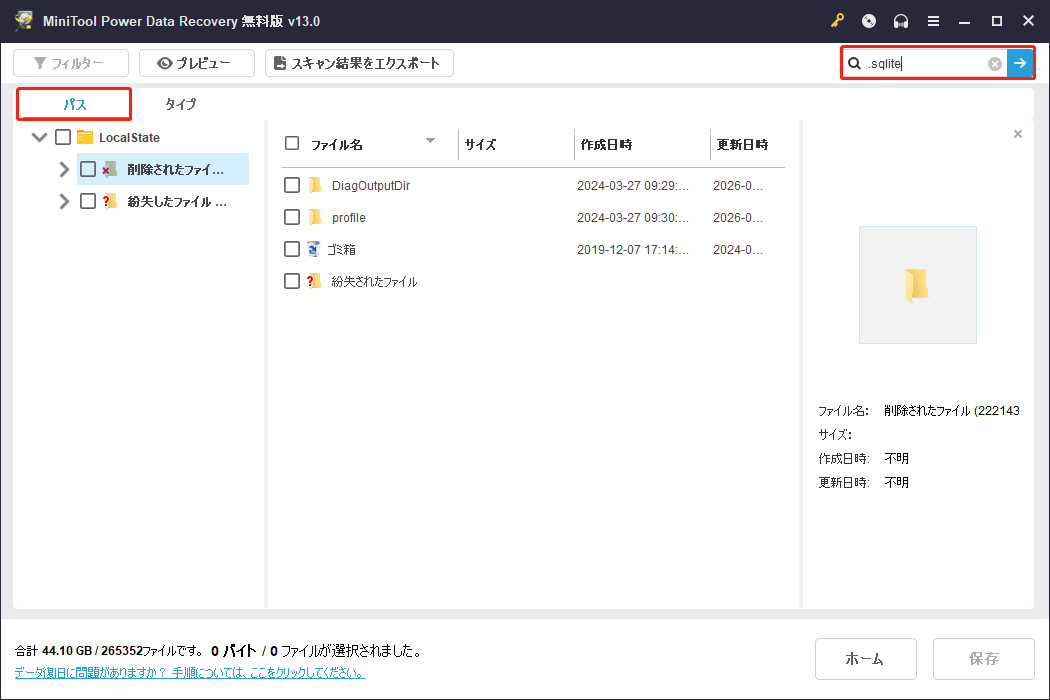
Task: Click the profile folder icon
Action: (x=315, y=217)
